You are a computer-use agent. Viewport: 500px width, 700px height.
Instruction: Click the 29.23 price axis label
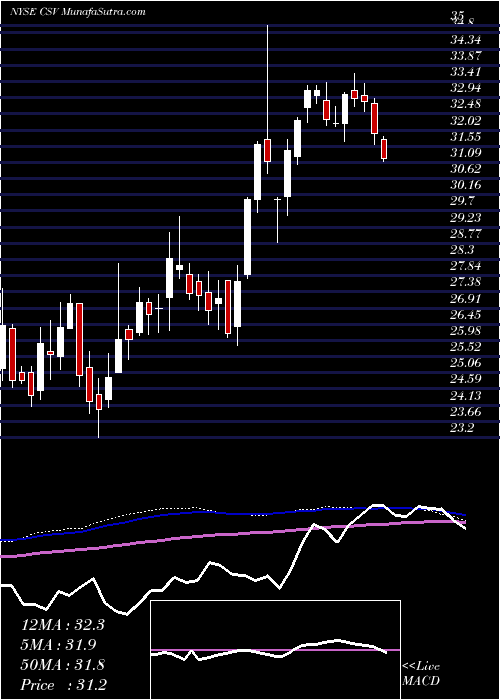point(465,217)
